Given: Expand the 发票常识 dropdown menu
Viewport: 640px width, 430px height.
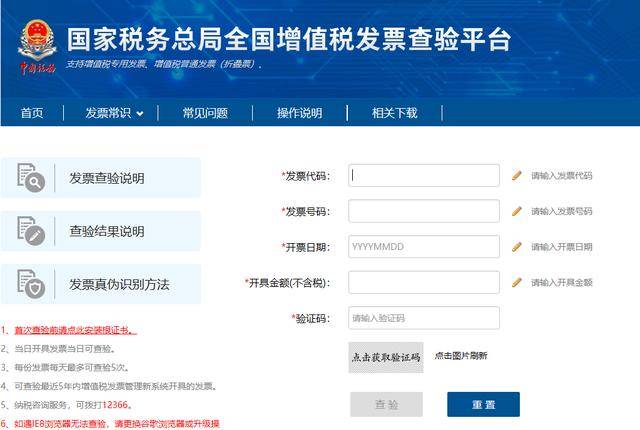Looking at the screenshot, I should [114, 113].
